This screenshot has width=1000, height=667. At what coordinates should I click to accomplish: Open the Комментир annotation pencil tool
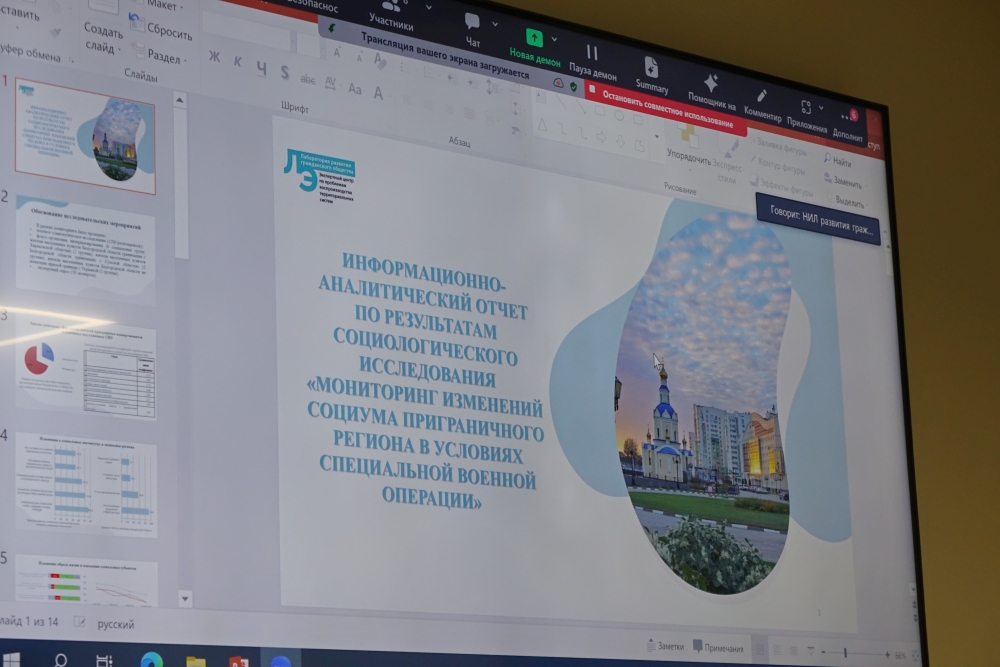click(762, 96)
